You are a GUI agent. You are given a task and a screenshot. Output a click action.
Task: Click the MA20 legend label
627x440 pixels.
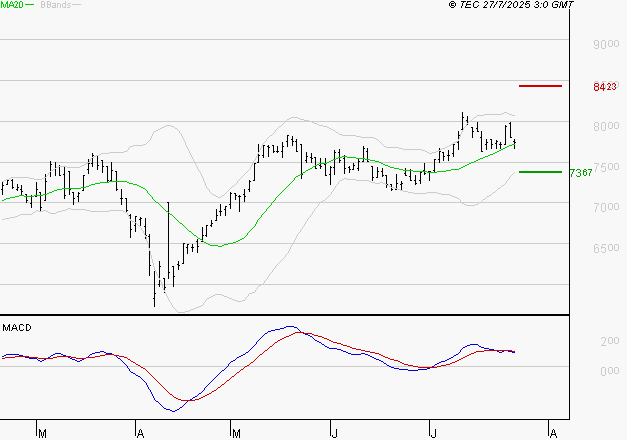point(12,6)
